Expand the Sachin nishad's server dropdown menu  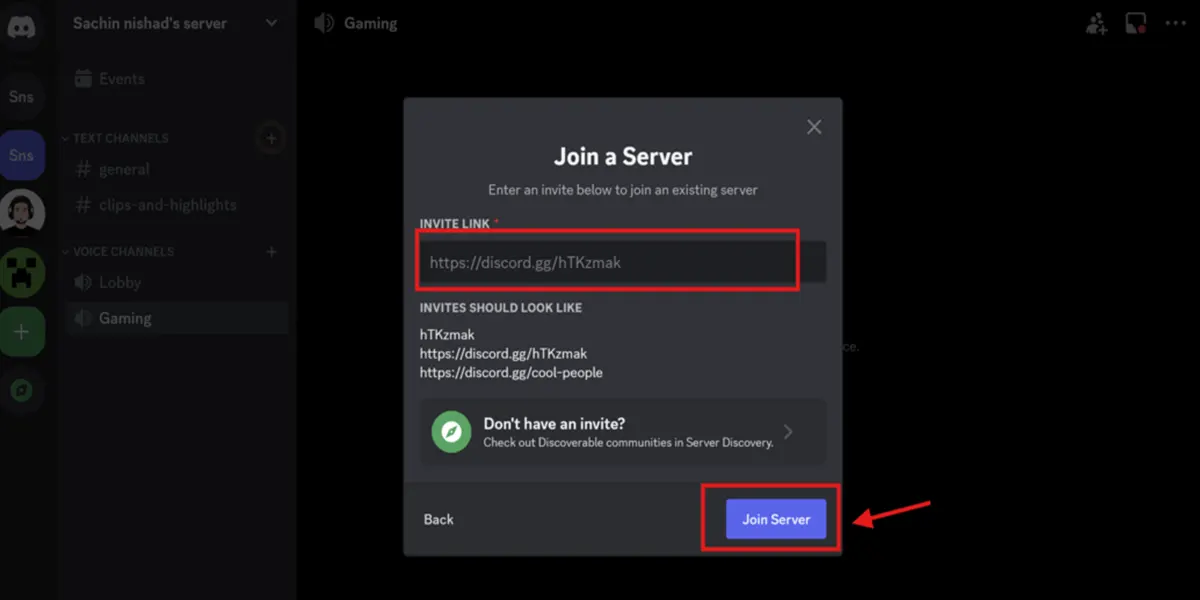click(x=271, y=23)
